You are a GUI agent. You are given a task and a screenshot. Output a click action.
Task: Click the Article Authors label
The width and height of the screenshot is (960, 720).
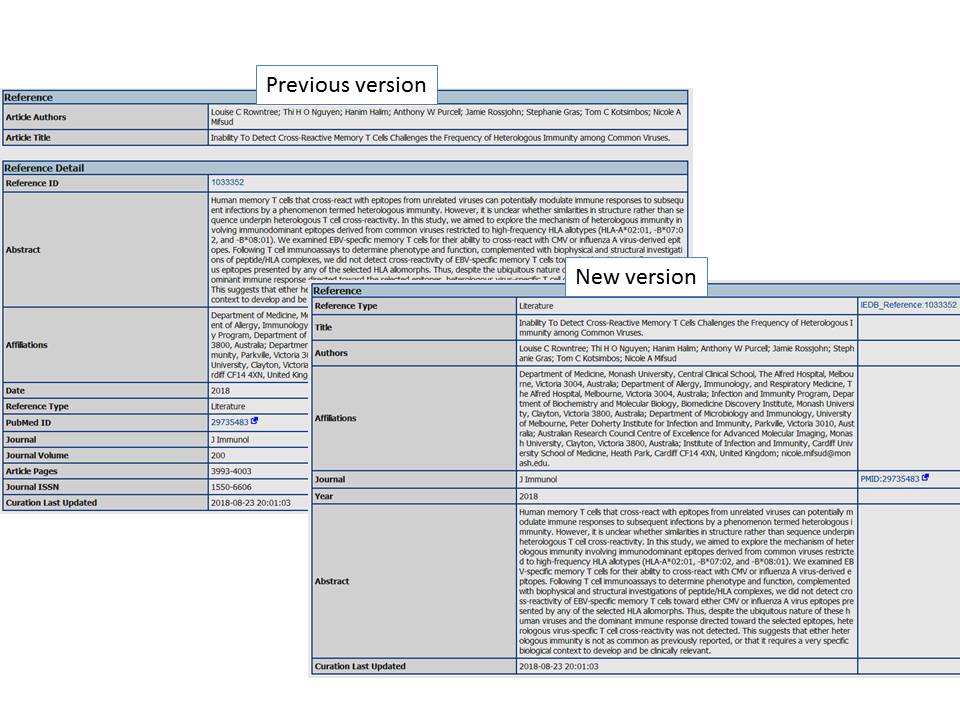click(x=36, y=117)
